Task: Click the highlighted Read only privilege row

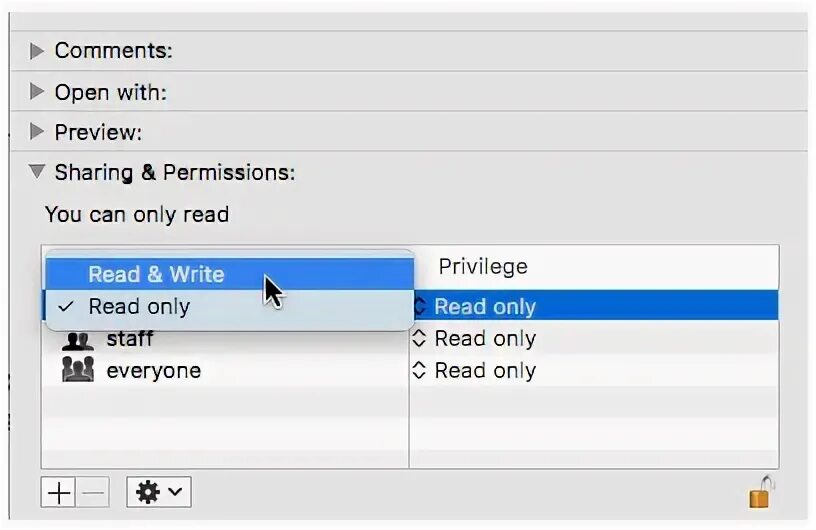Action: click(x=596, y=306)
